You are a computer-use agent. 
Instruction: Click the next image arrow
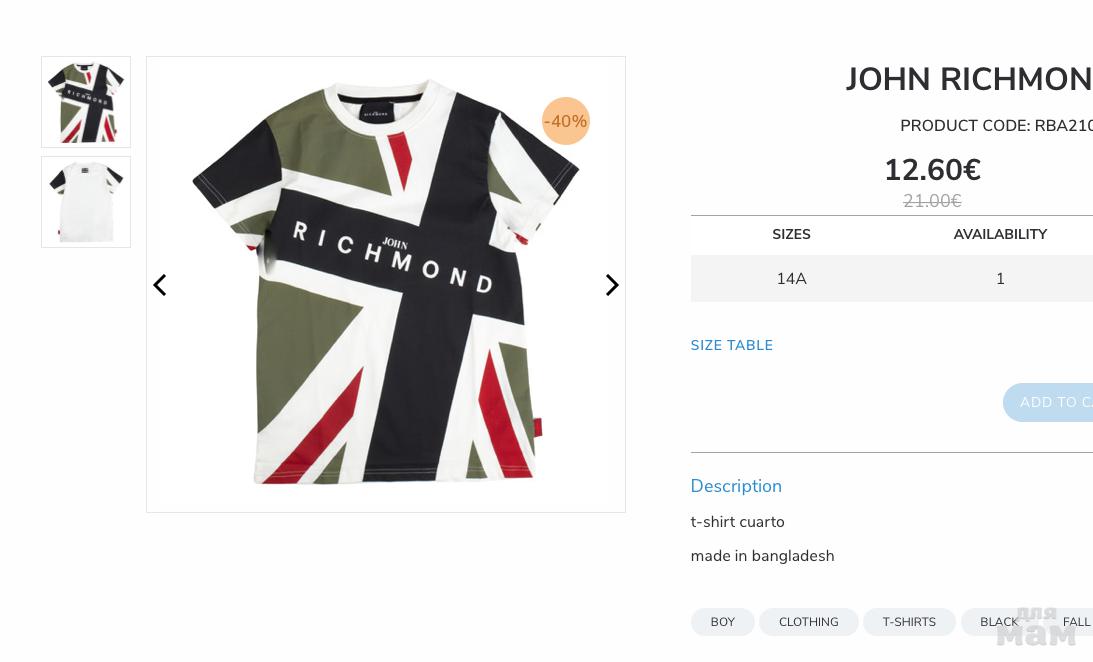point(612,285)
